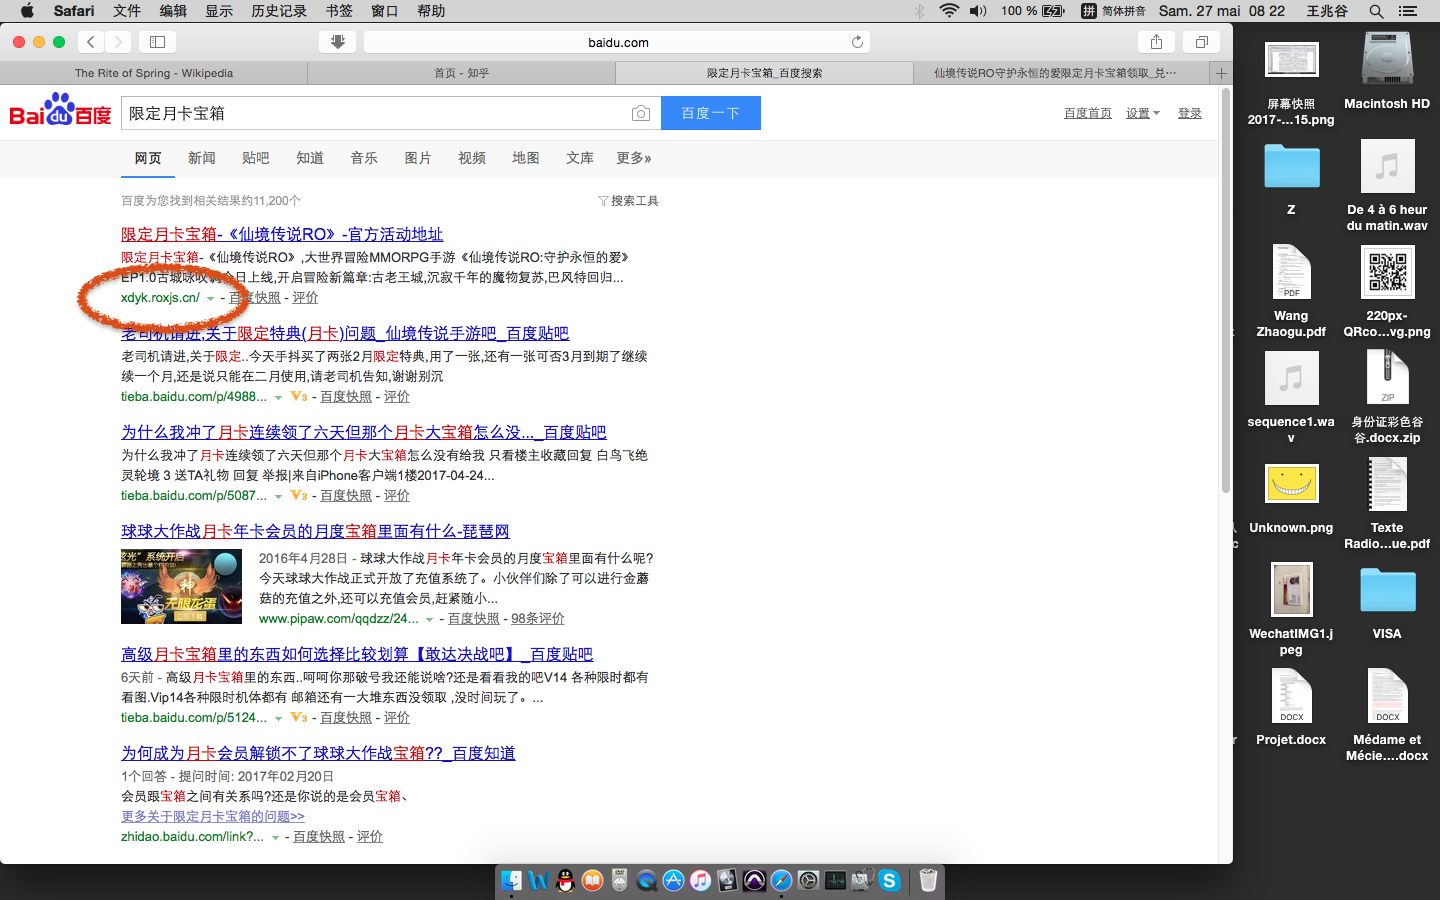1440x900 pixels.
Task: Click the 百度一下 search button
Action: point(711,113)
